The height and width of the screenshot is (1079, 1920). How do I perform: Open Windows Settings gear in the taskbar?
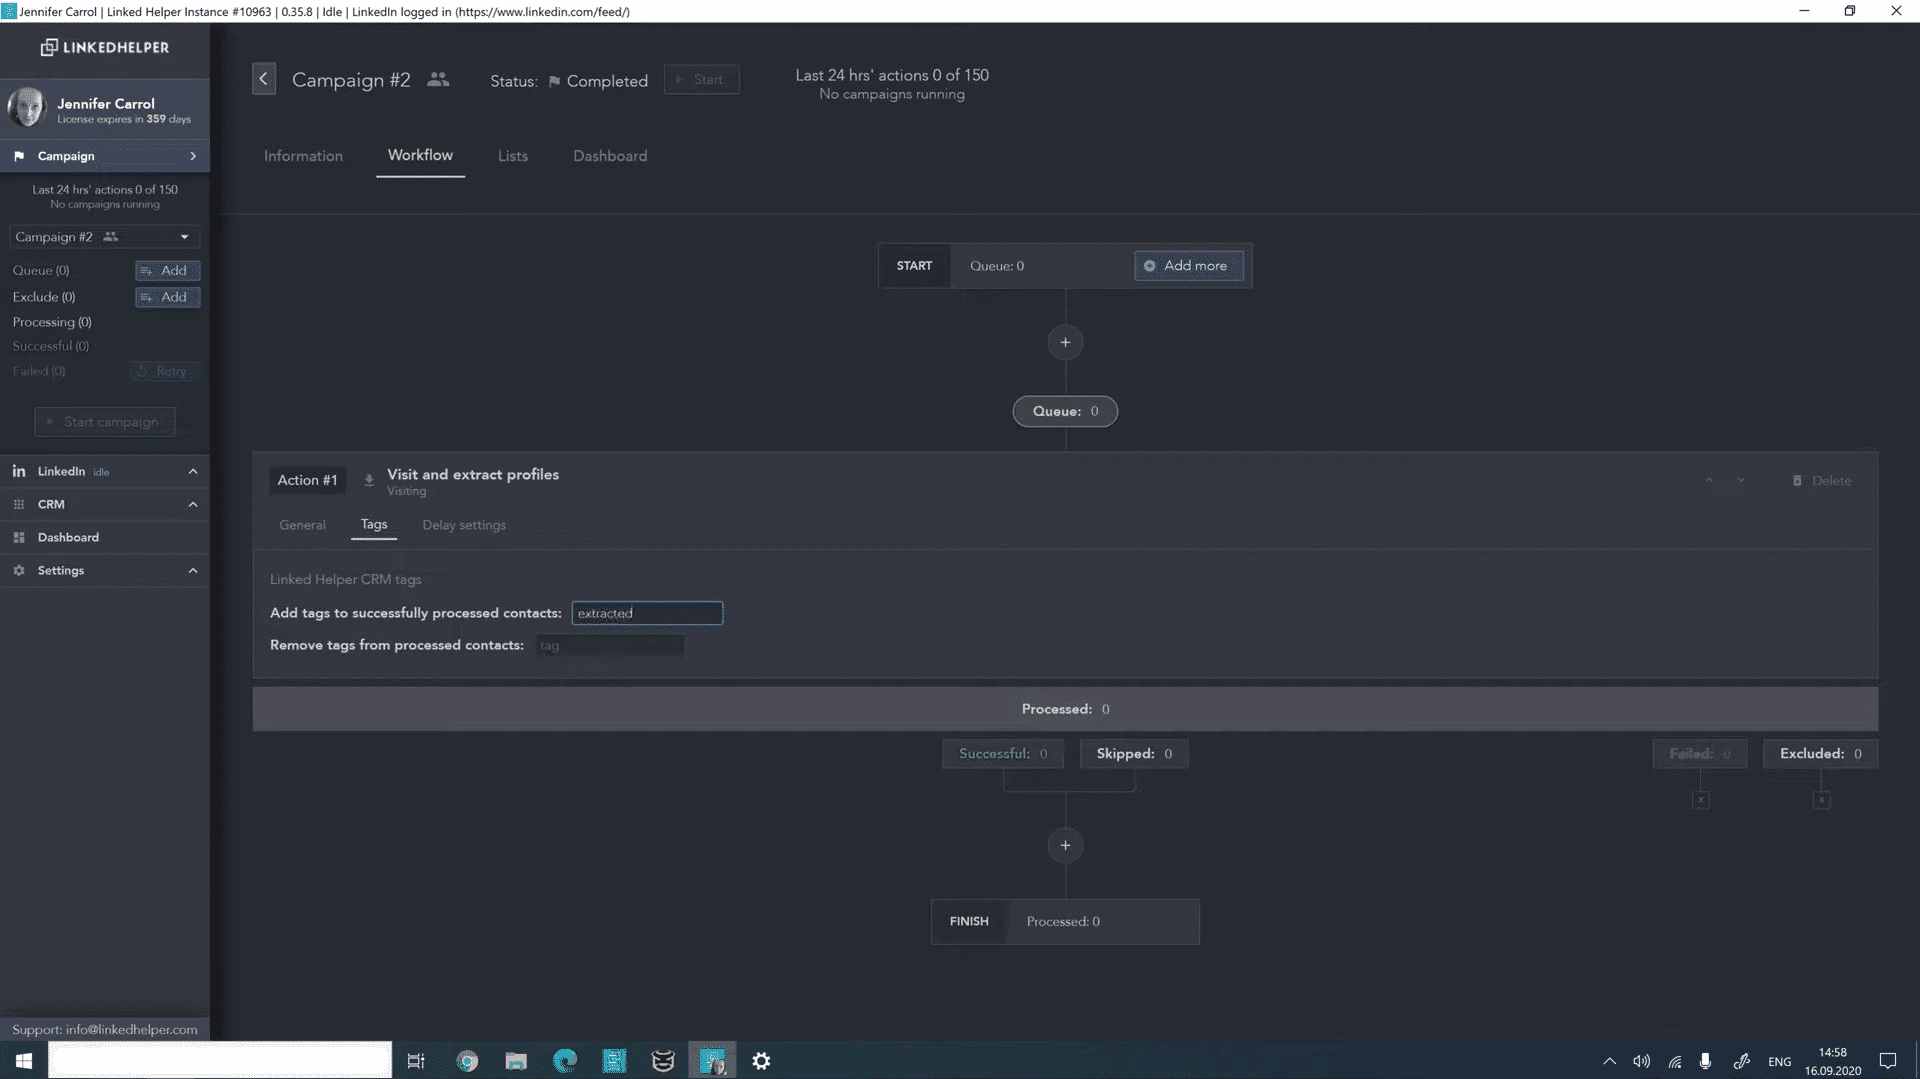tap(761, 1061)
